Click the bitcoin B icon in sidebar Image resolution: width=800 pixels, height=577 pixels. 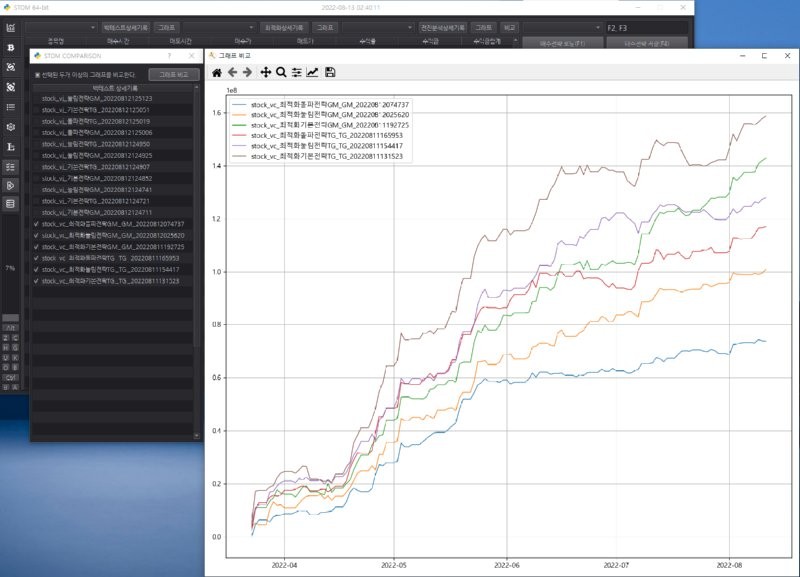(11, 47)
